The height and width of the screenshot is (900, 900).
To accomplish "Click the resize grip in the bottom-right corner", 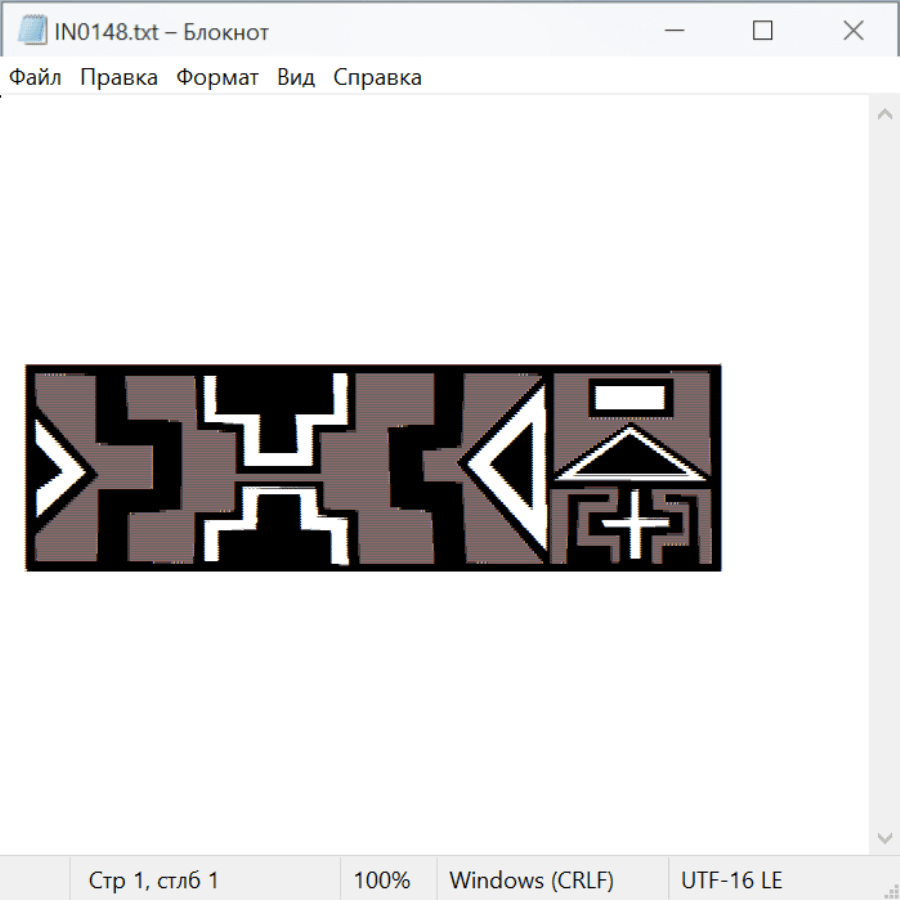I will pyautogui.click(x=890, y=890).
